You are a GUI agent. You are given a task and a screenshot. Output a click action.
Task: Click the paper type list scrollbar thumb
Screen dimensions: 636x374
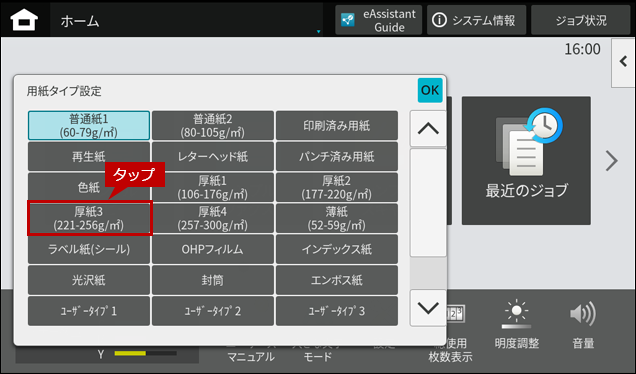pos(428,202)
